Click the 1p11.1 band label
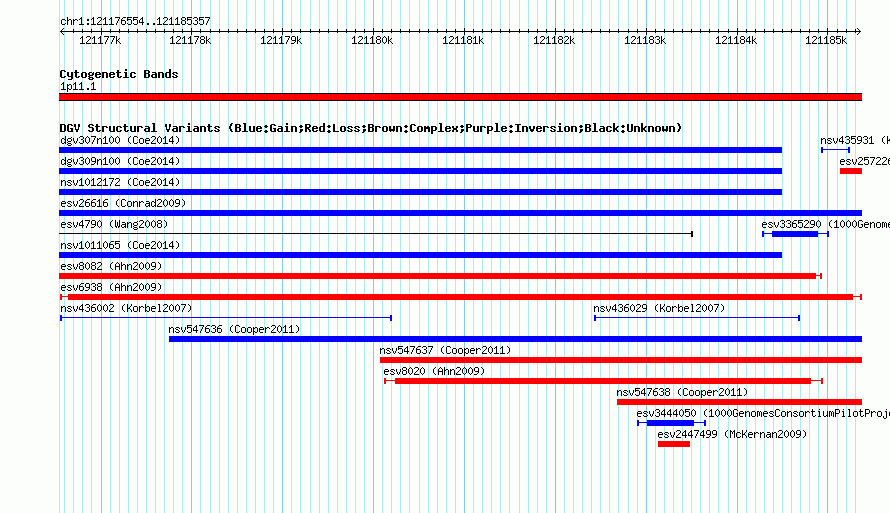 click(78, 86)
